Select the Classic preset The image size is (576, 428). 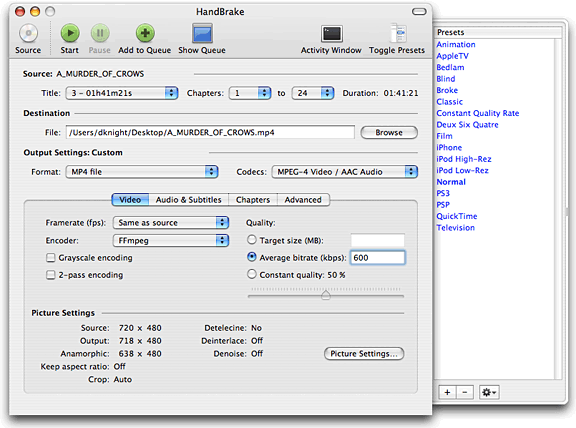(450, 102)
